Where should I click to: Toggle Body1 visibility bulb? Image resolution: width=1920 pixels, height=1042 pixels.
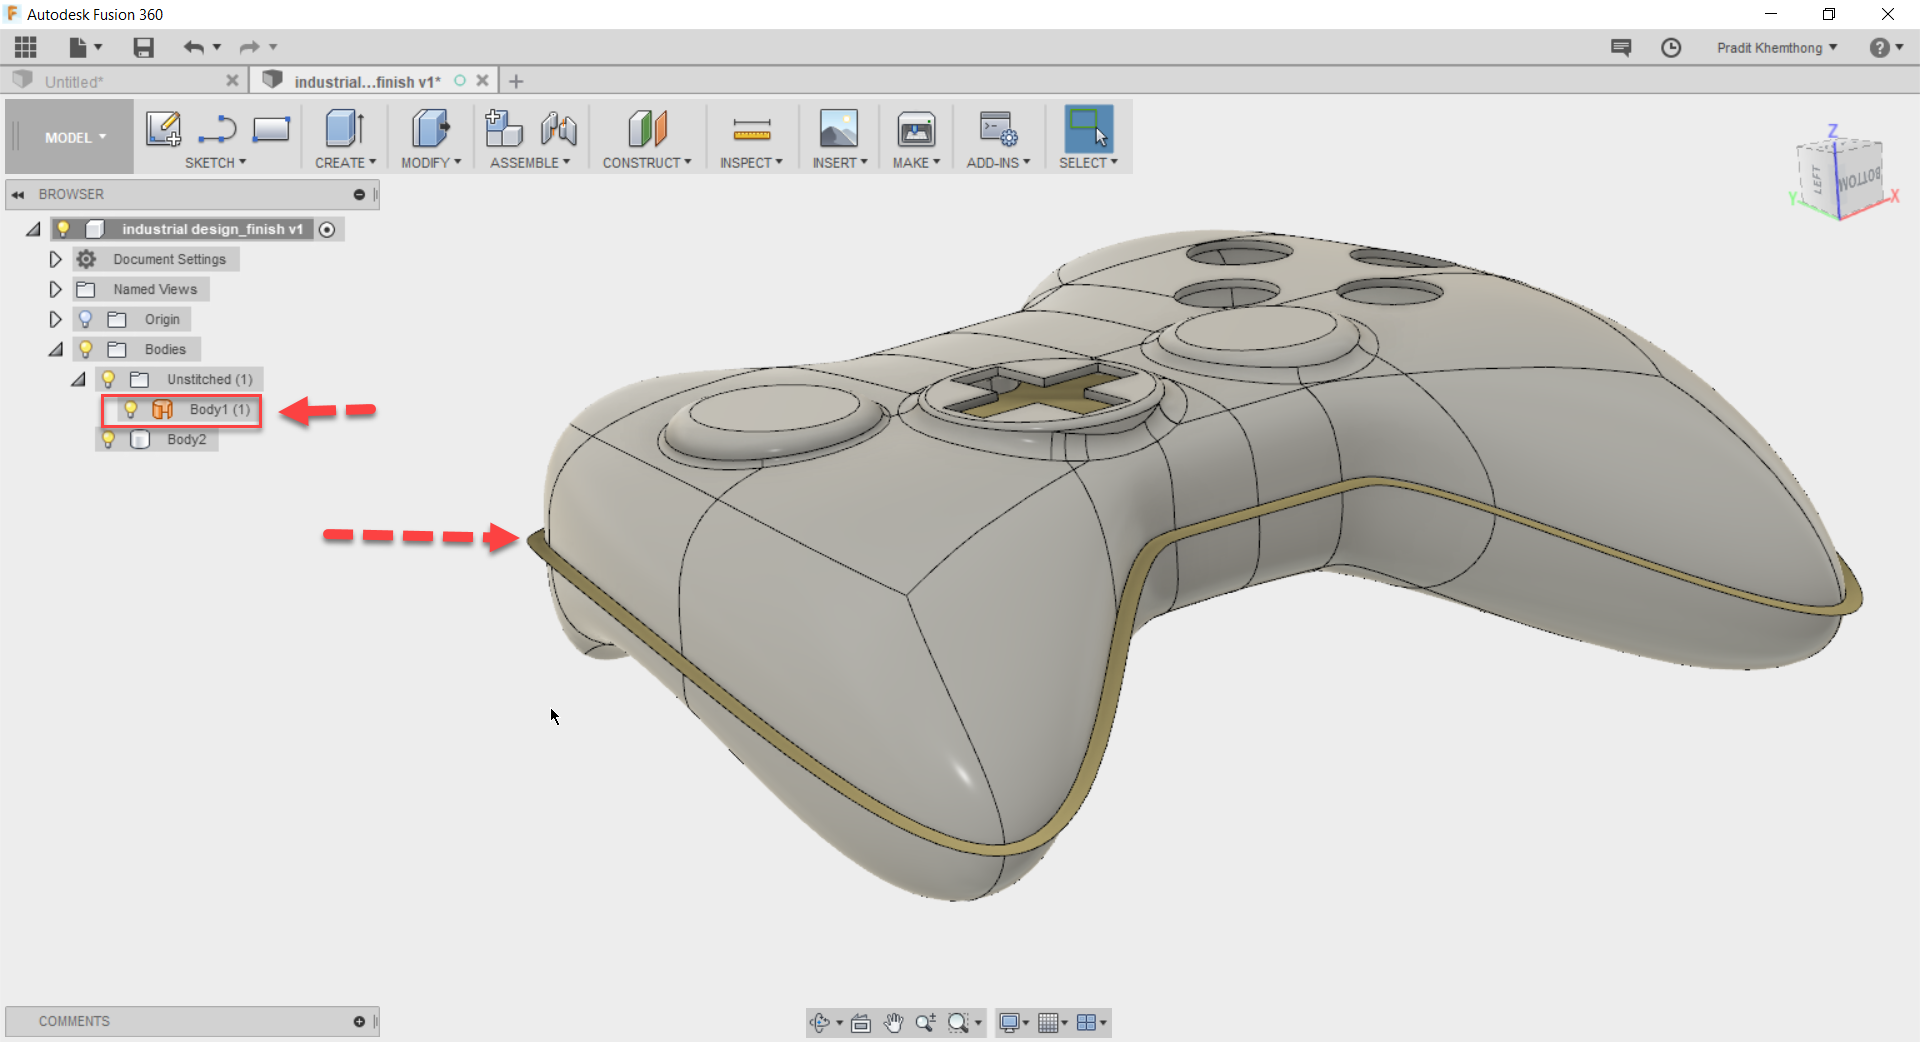130,410
